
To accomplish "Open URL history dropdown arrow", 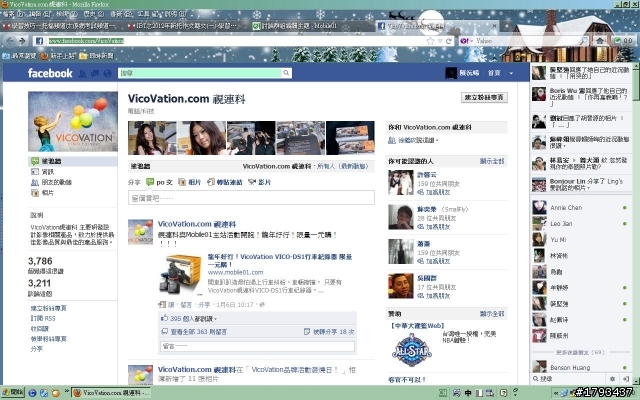I will [x=440, y=41].
